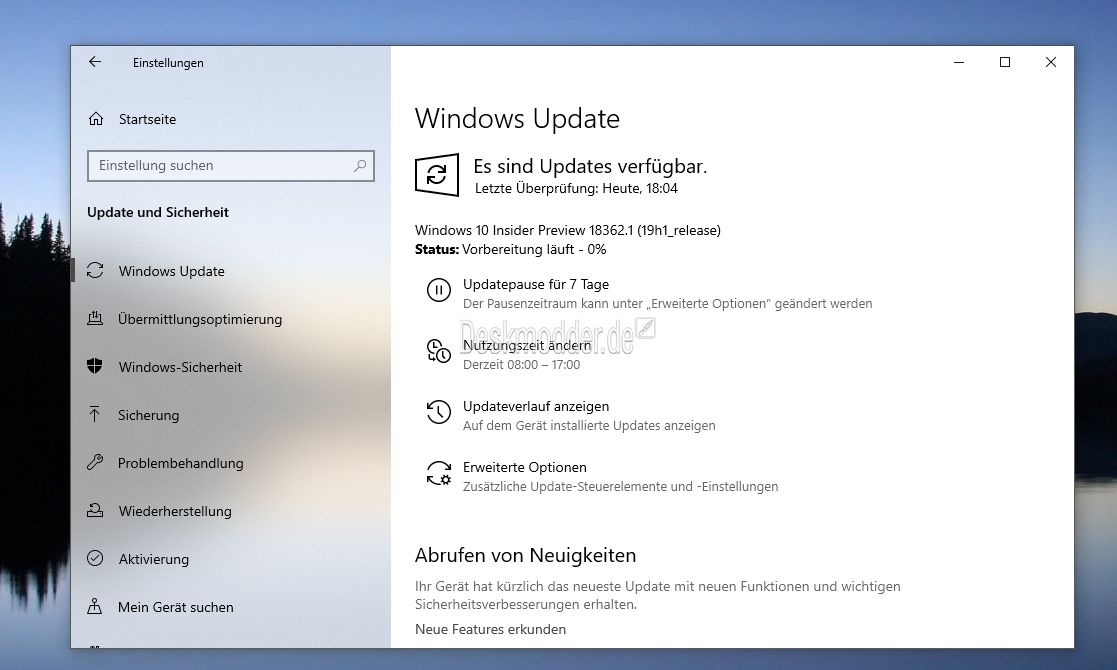
Task: Click Letzte Überprüfung: Heute, 18:04 text
Action: (x=576, y=189)
